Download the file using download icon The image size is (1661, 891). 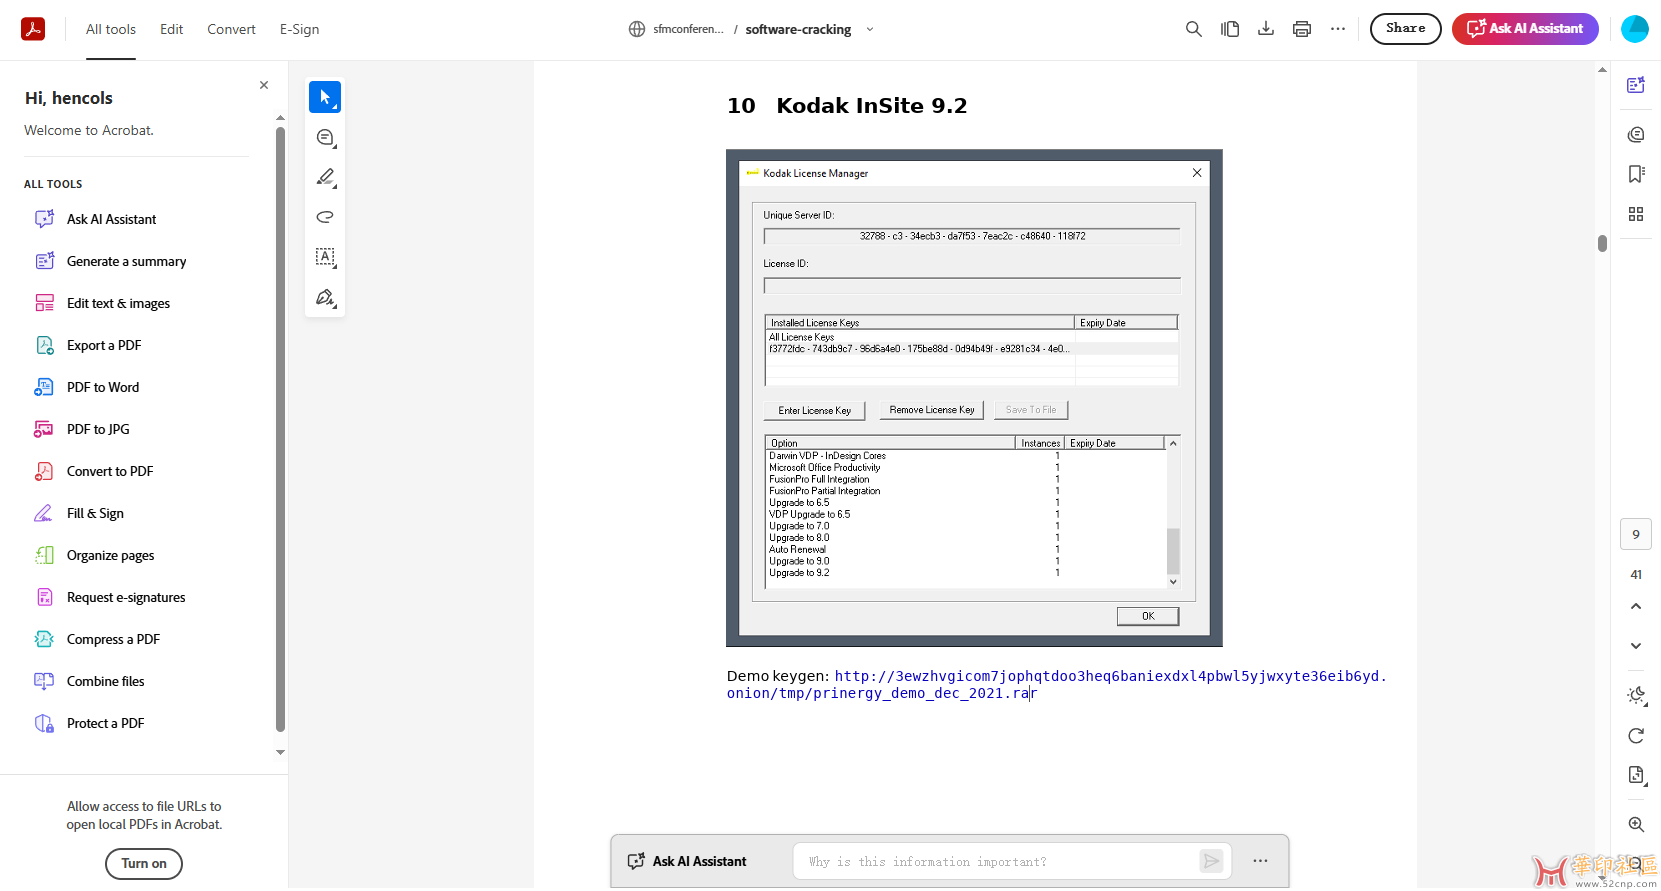[x=1265, y=29]
